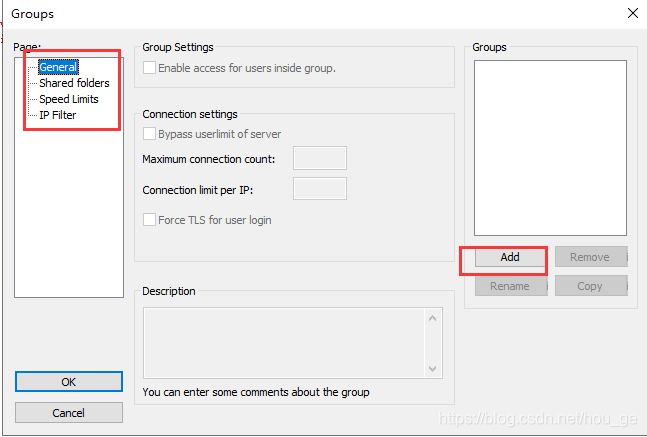Click the empty Groups list box
Image resolution: width=647 pixels, height=437 pixels.
[550, 148]
